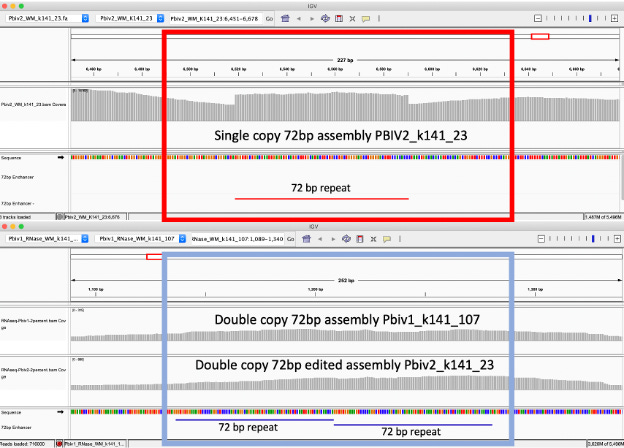The image size is (624, 448).
Task: Click the Home icon in bottom IGV window
Action: point(306,239)
